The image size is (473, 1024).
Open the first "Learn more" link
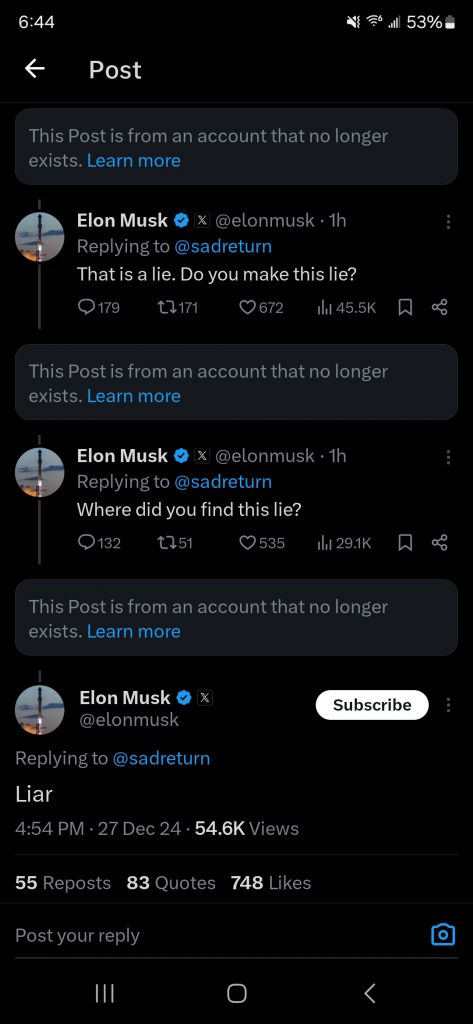(134, 161)
